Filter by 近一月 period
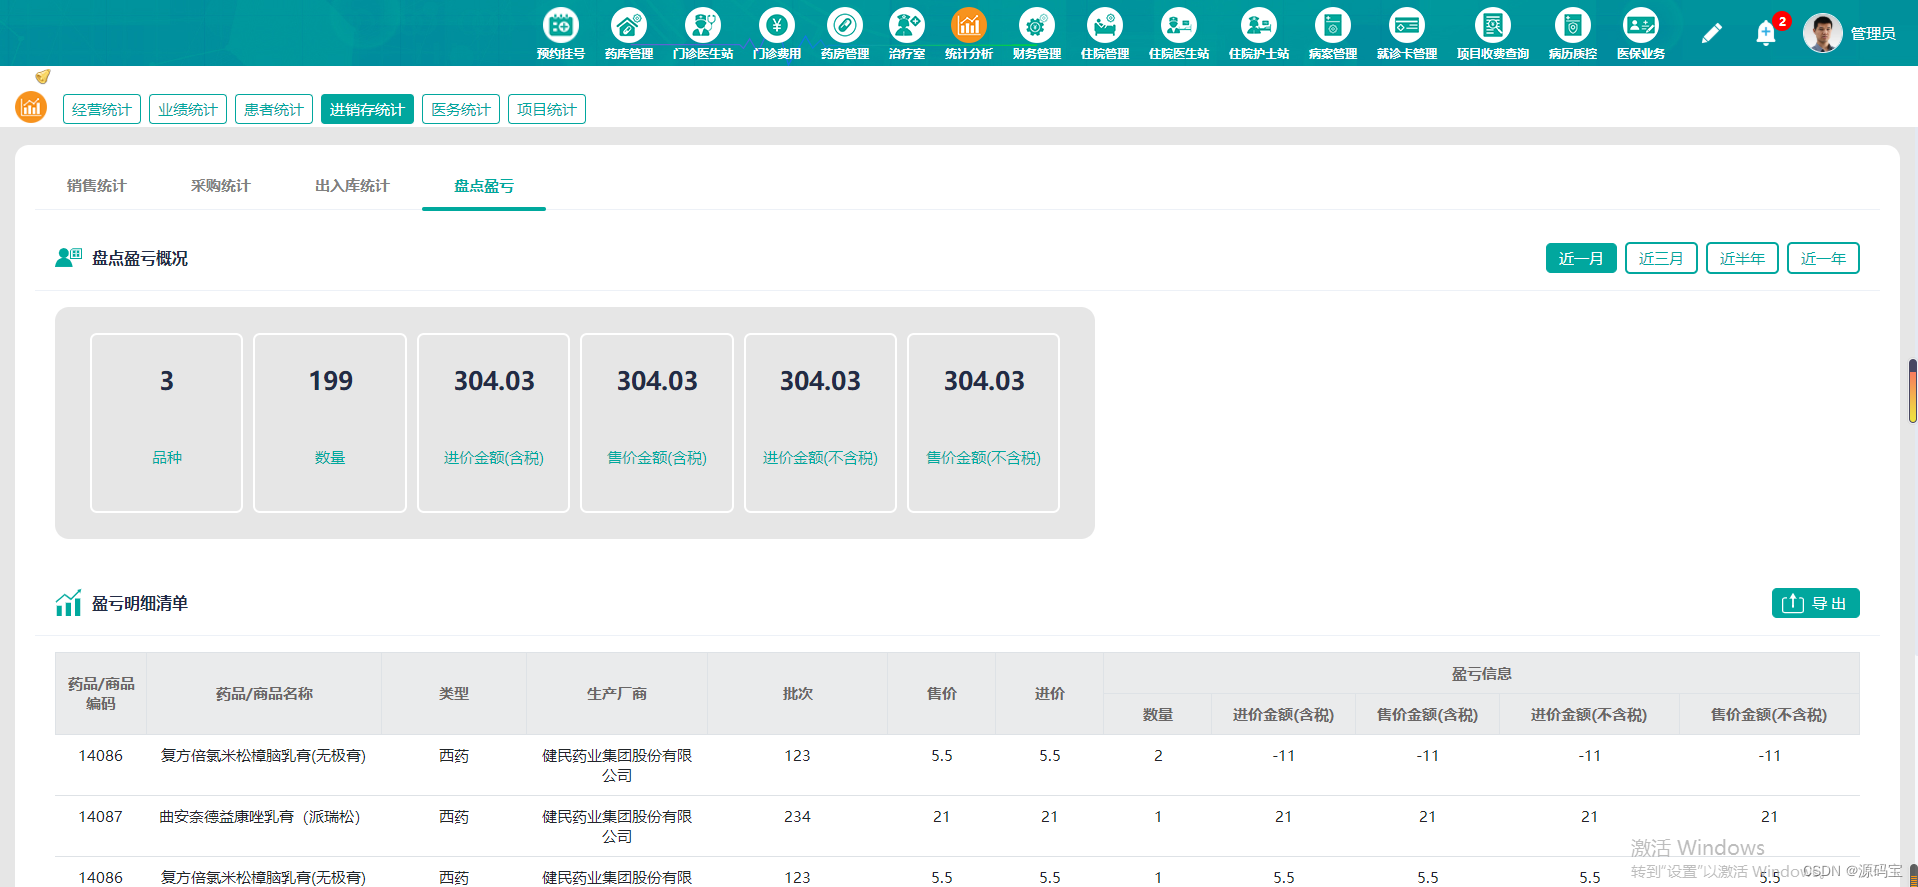Viewport: 1918px width, 887px height. click(x=1580, y=258)
